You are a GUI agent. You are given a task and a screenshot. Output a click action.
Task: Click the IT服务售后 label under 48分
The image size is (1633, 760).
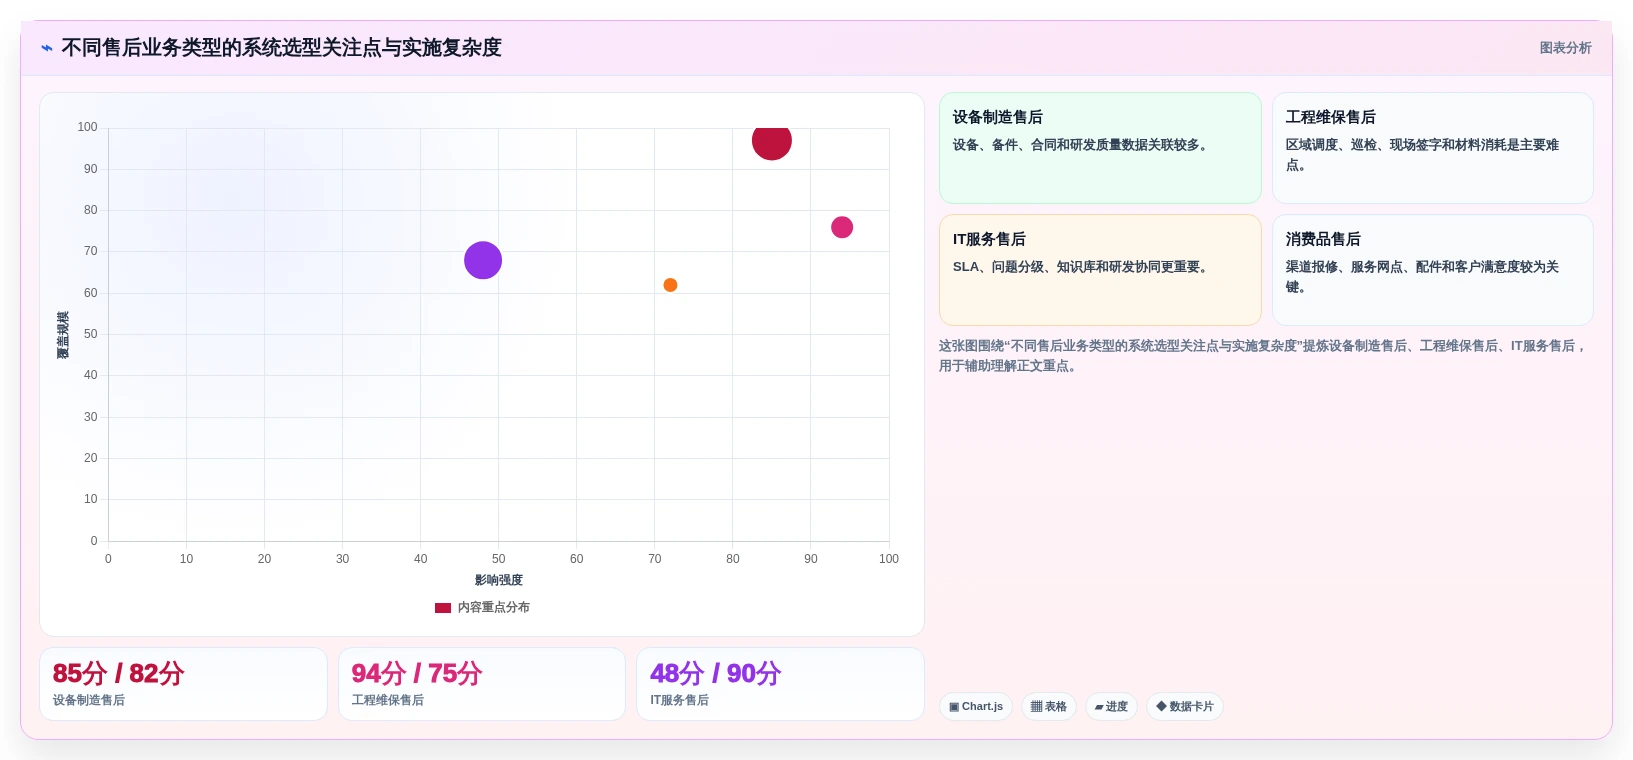tap(680, 700)
